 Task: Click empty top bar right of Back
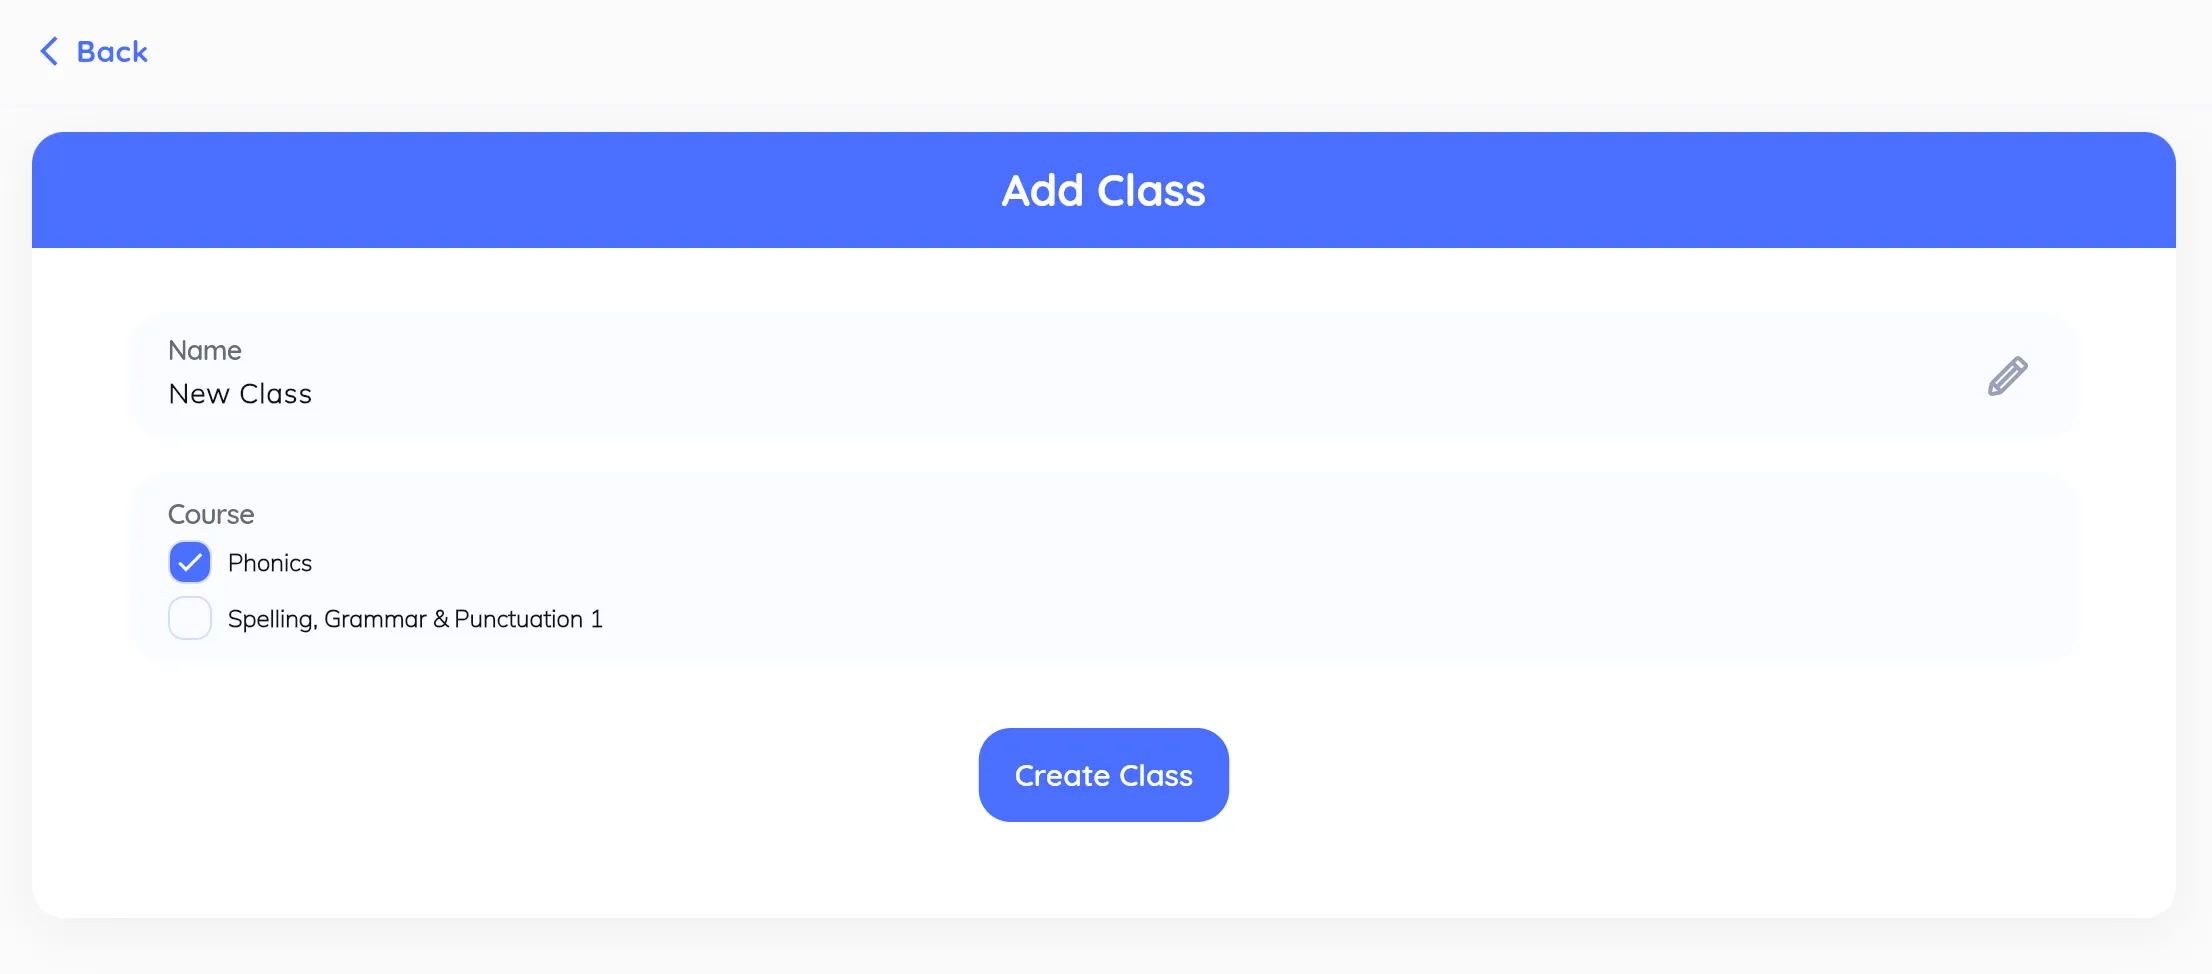click(x=1100, y=51)
